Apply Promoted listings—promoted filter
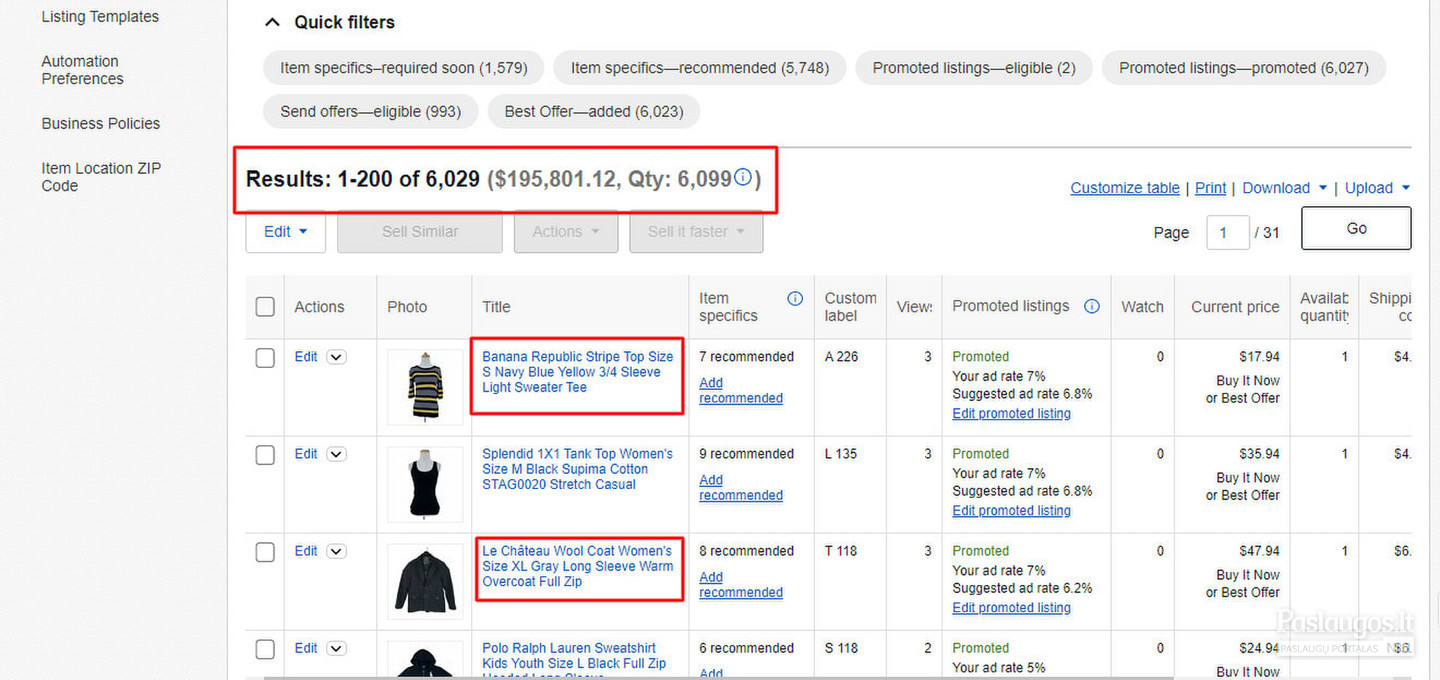The image size is (1440, 680). tap(1244, 68)
